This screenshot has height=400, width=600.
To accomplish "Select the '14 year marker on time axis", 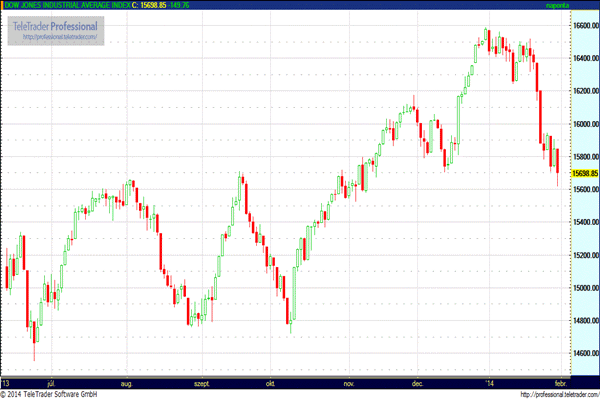I will tap(489, 383).
